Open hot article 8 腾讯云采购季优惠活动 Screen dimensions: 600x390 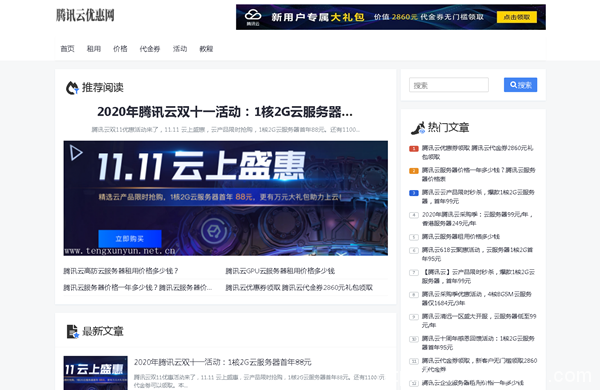(476, 299)
